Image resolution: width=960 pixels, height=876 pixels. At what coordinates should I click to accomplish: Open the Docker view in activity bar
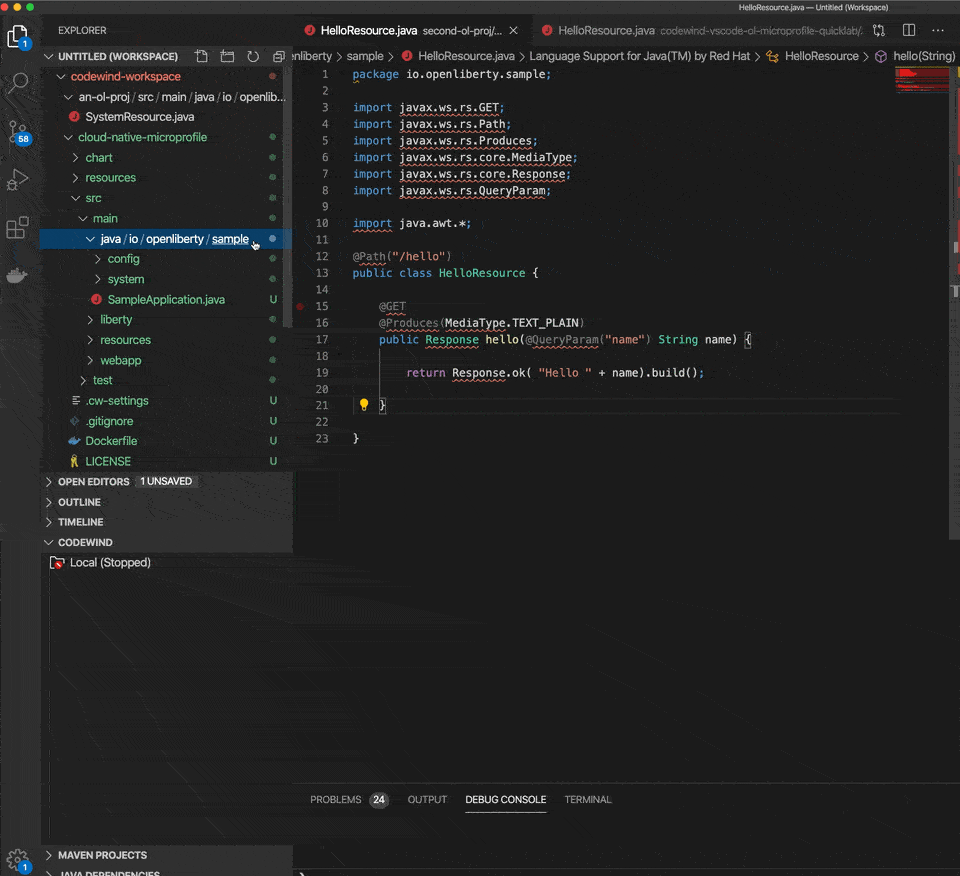click(18, 275)
